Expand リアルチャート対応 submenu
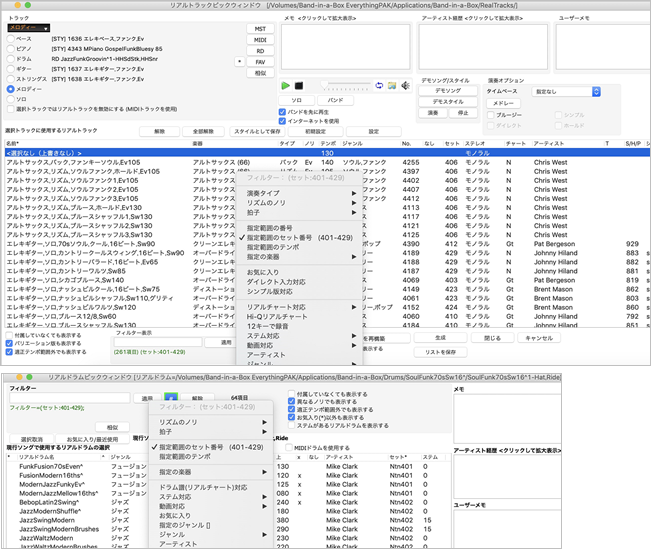The width and height of the screenshot is (654, 551). click(299, 307)
